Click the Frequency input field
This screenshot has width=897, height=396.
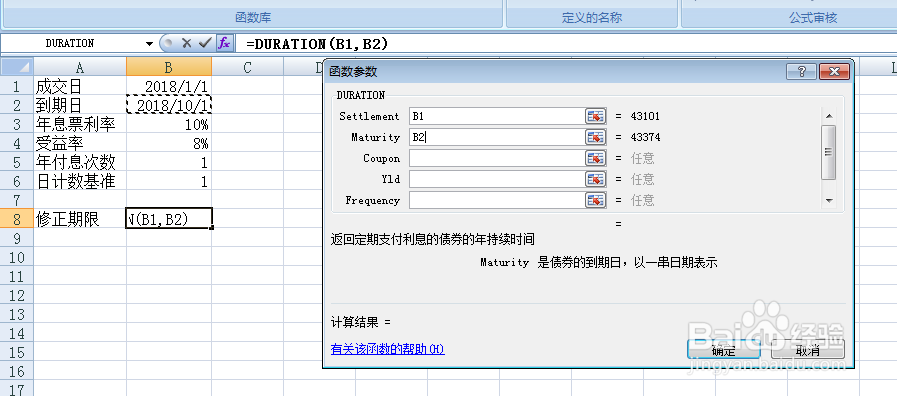497,200
